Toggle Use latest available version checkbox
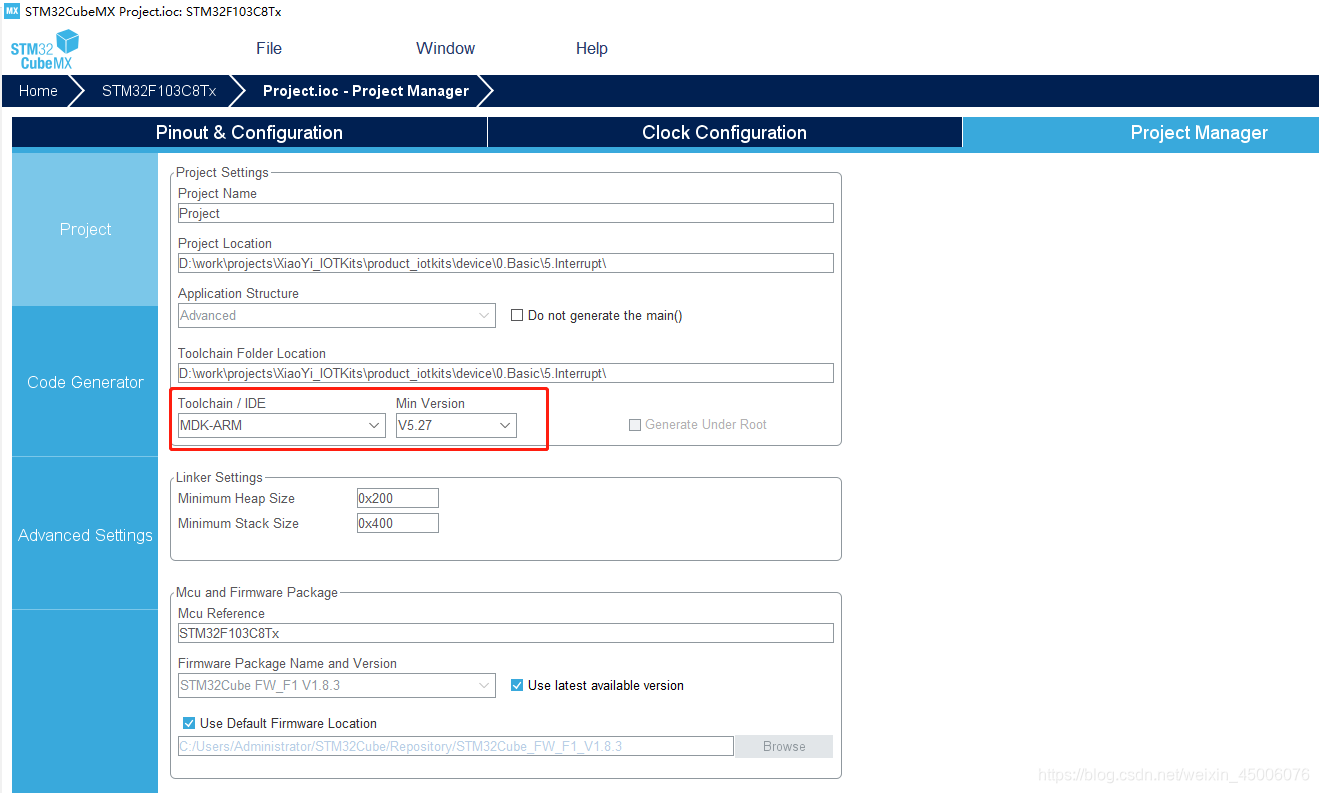Screen dimensions: 1319x793 click(x=517, y=685)
